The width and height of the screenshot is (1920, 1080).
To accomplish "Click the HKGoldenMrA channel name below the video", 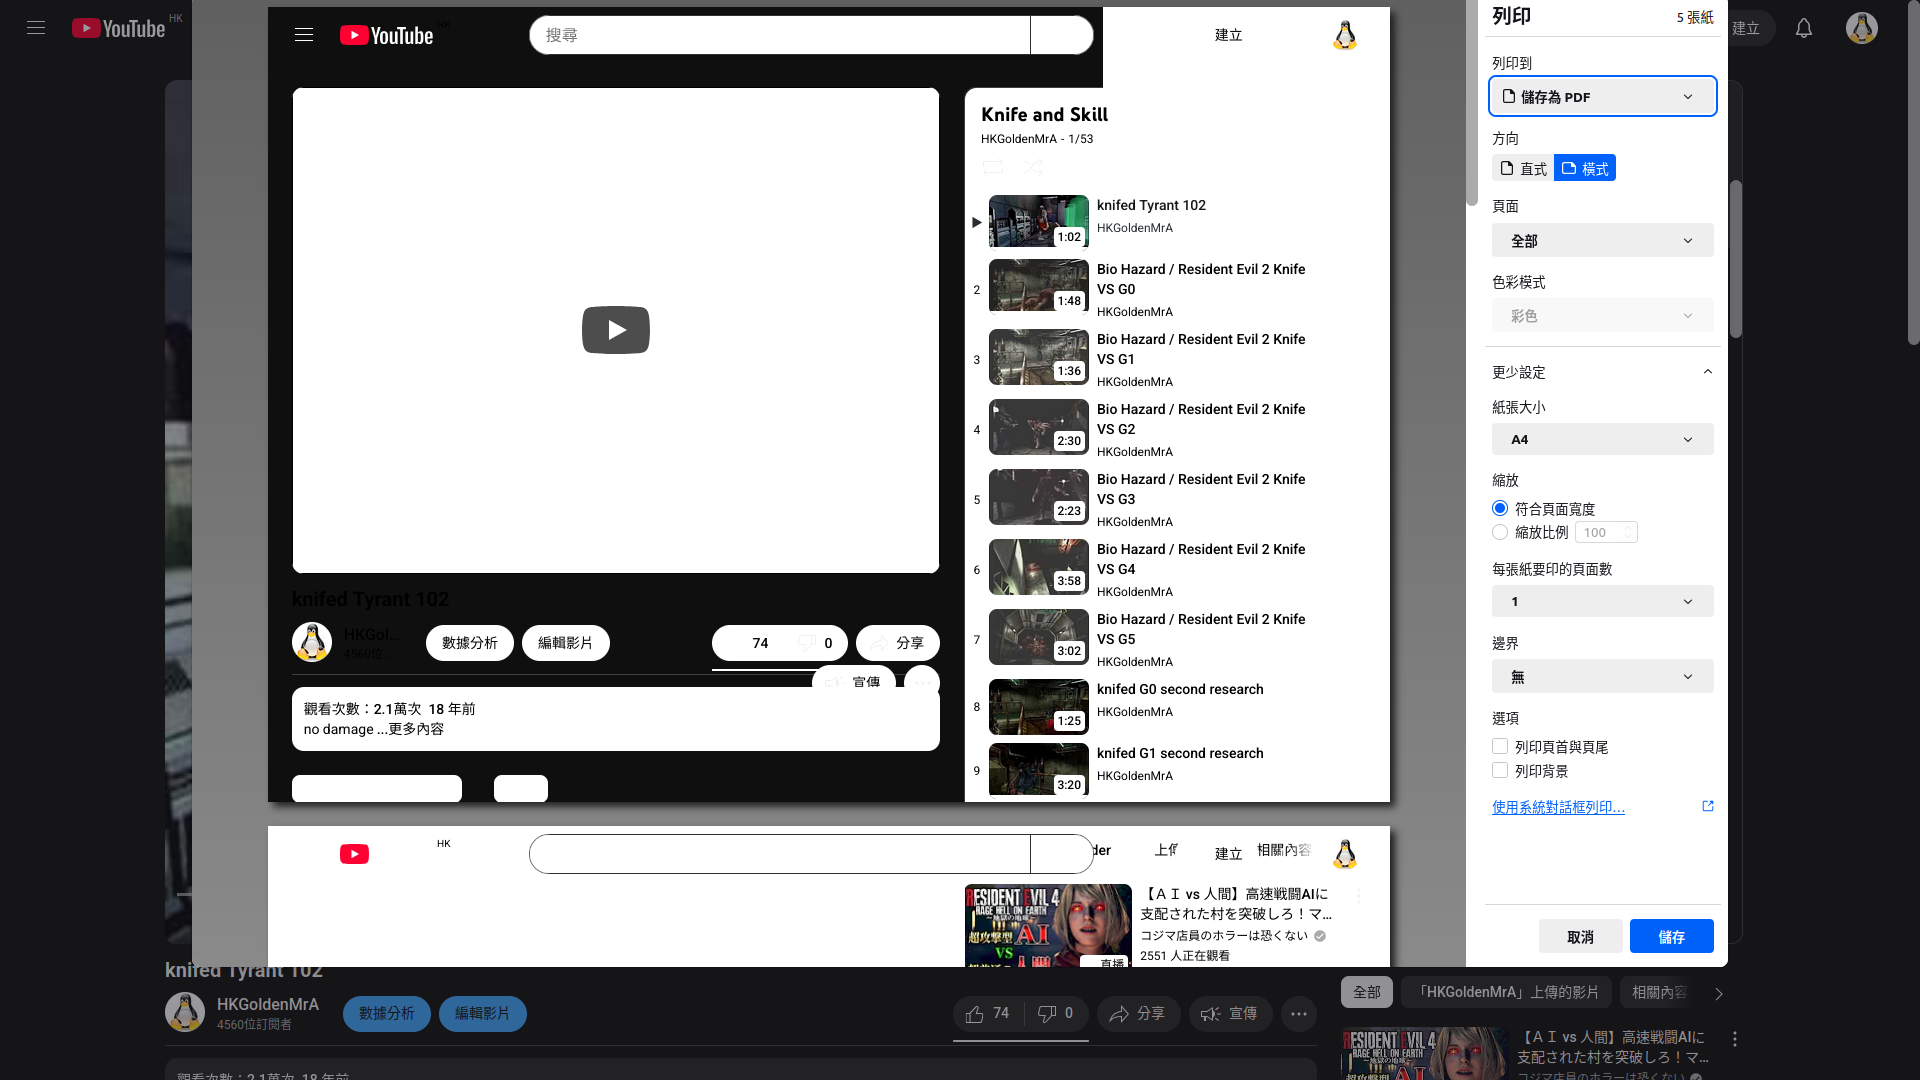I will tap(268, 1004).
